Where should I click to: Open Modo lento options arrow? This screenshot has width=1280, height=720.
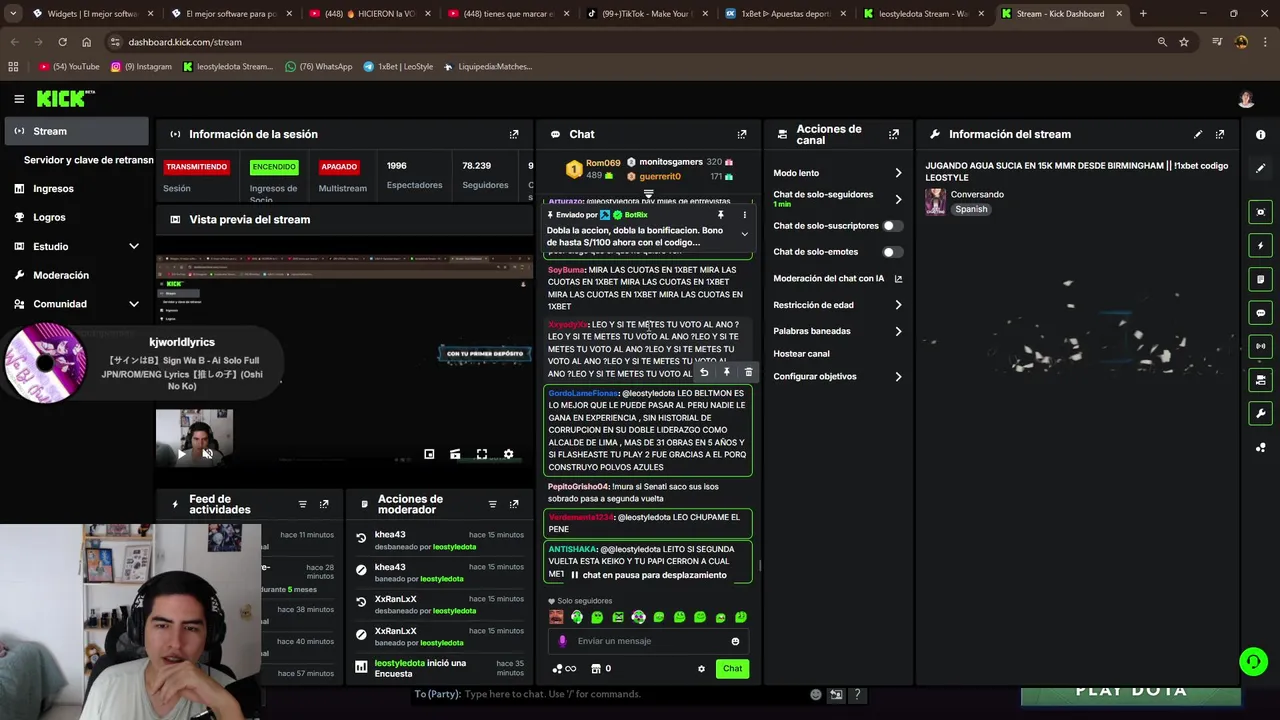(898, 173)
